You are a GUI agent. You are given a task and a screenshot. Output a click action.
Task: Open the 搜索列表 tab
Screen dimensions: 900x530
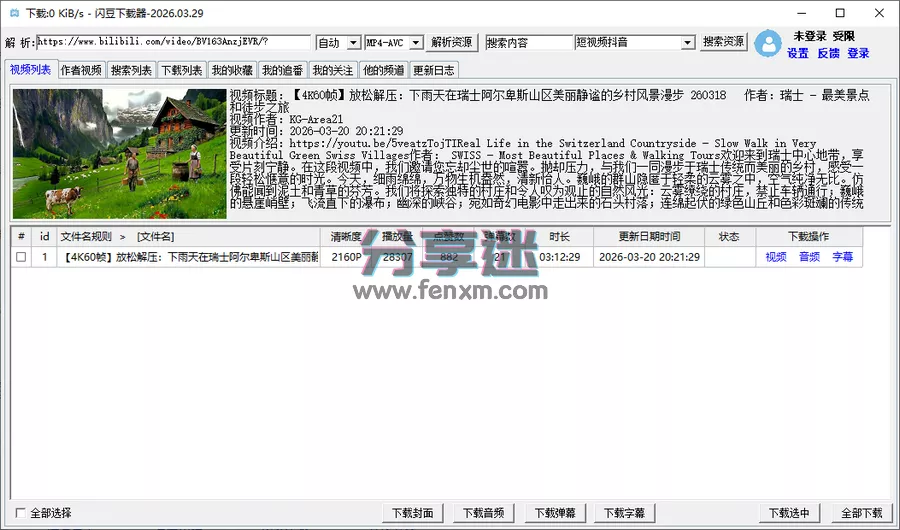pyautogui.click(x=131, y=71)
